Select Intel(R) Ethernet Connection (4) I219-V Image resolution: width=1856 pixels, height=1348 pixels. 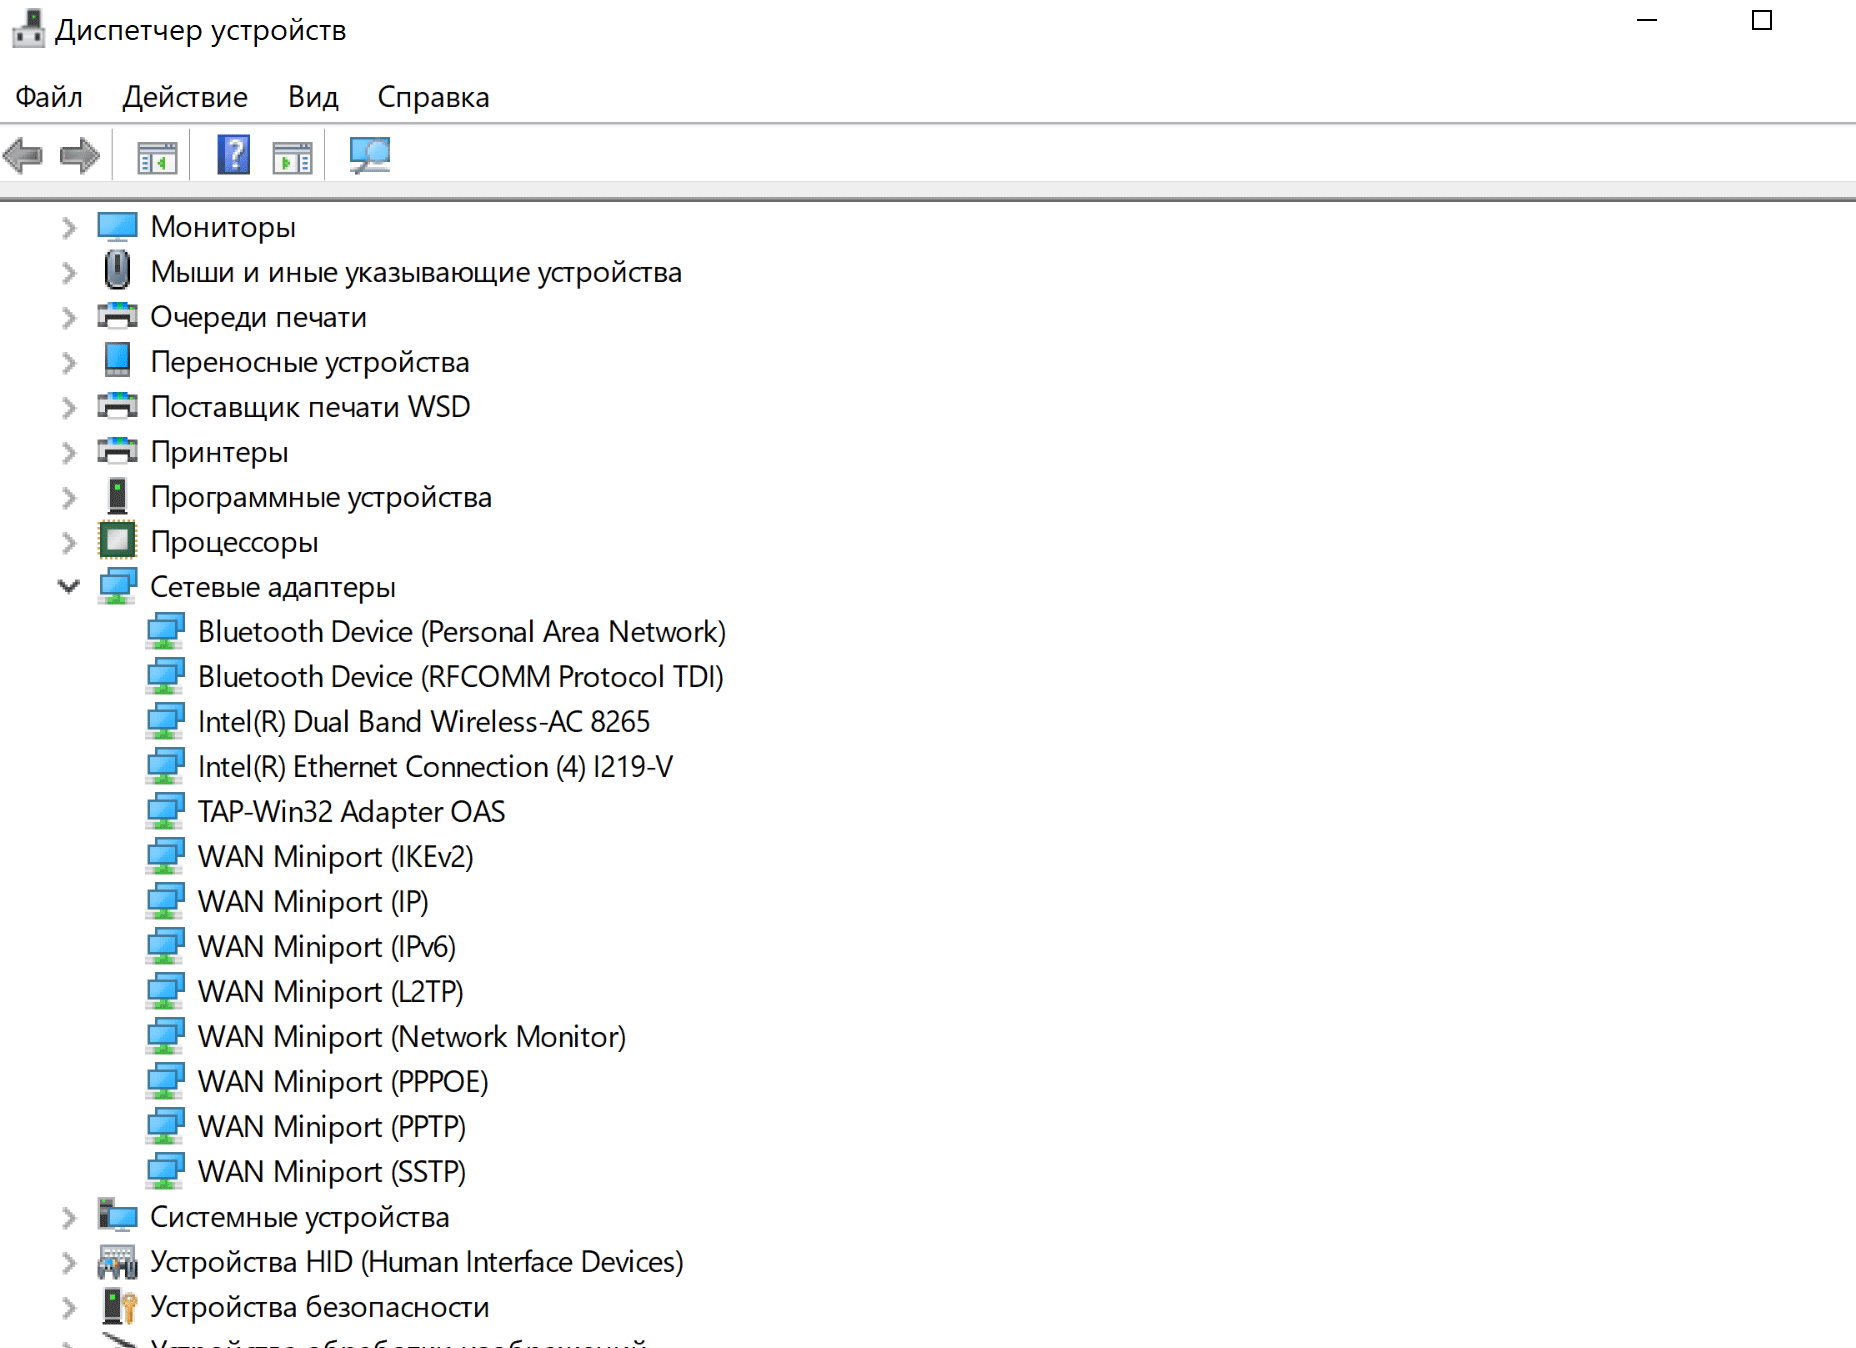435,767
